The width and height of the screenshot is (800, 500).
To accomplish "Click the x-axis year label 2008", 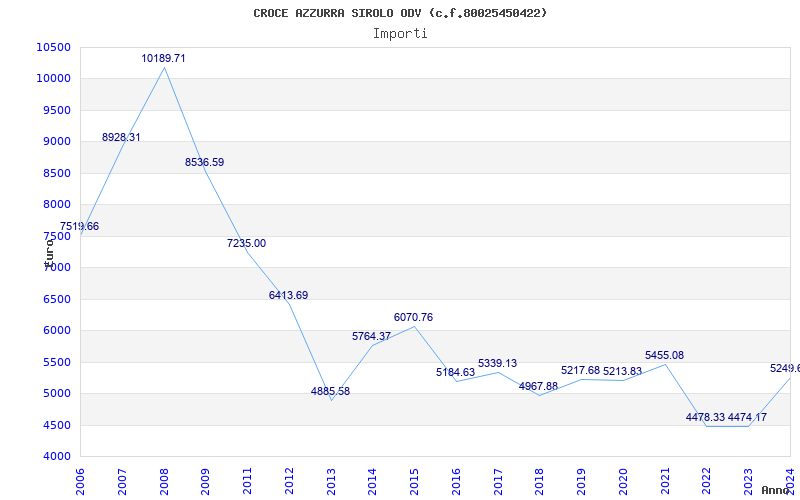I will pos(164,481).
